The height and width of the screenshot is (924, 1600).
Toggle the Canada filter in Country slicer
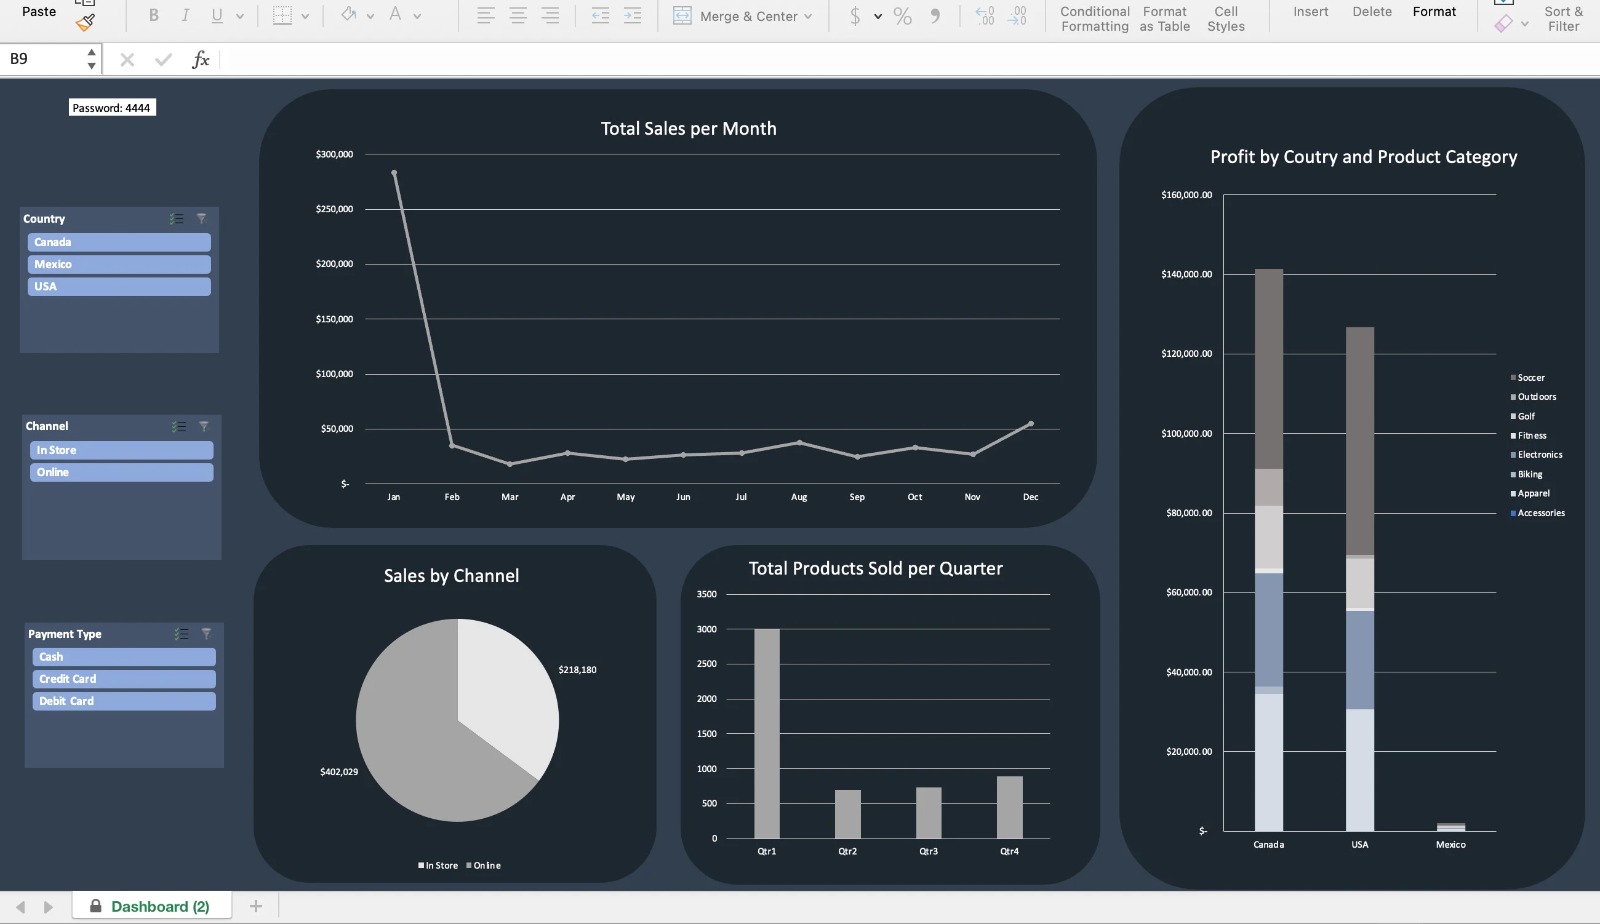pos(119,242)
